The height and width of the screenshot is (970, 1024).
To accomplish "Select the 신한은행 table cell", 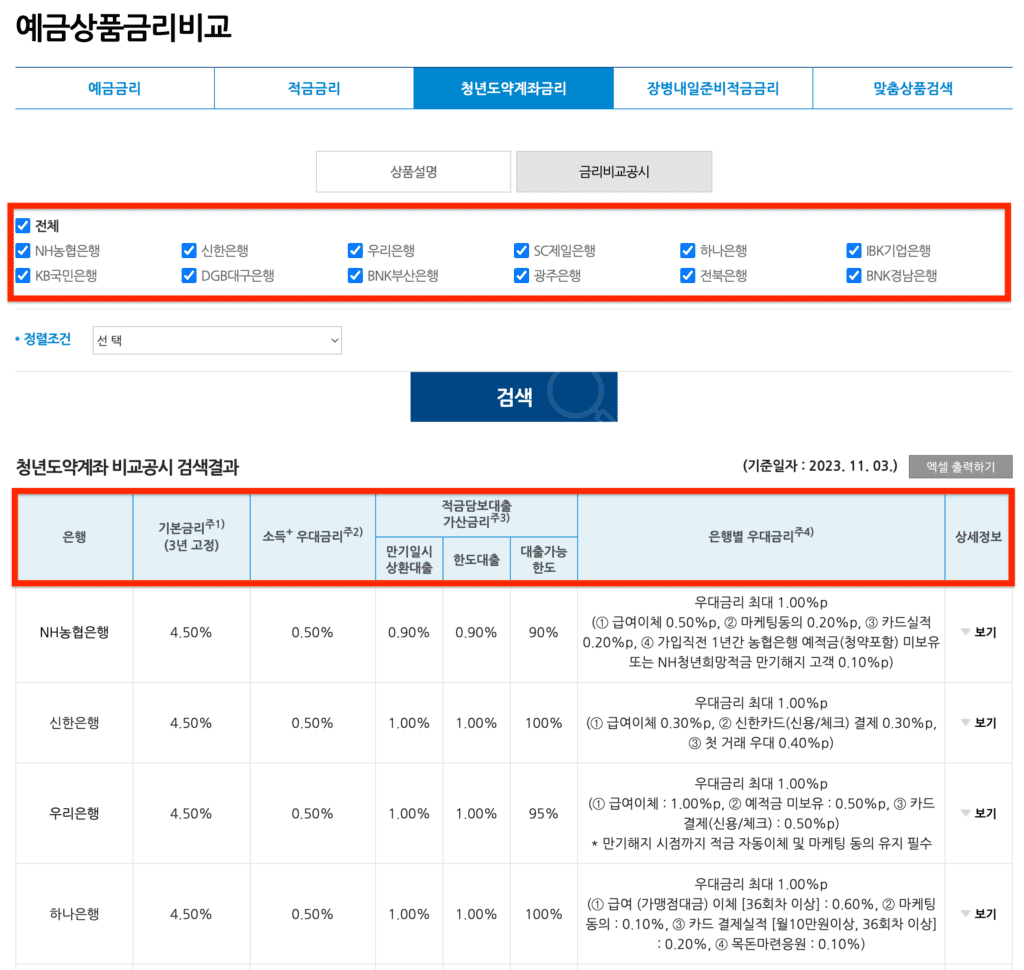I will tap(74, 723).
